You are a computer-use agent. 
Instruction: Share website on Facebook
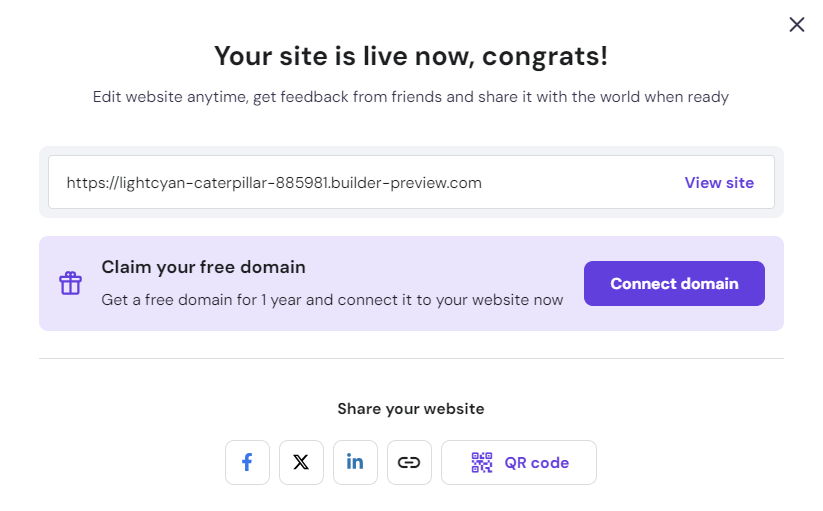[x=247, y=462]
